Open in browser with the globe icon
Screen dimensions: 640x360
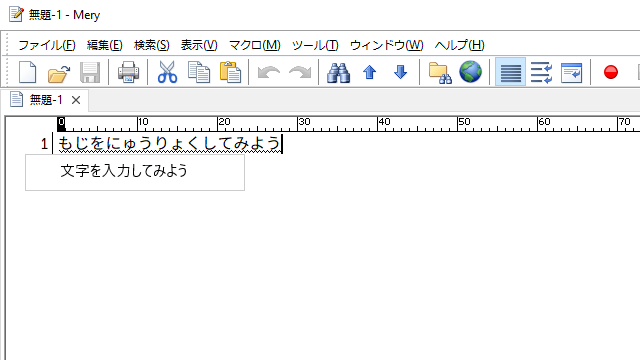pos(470,72)
